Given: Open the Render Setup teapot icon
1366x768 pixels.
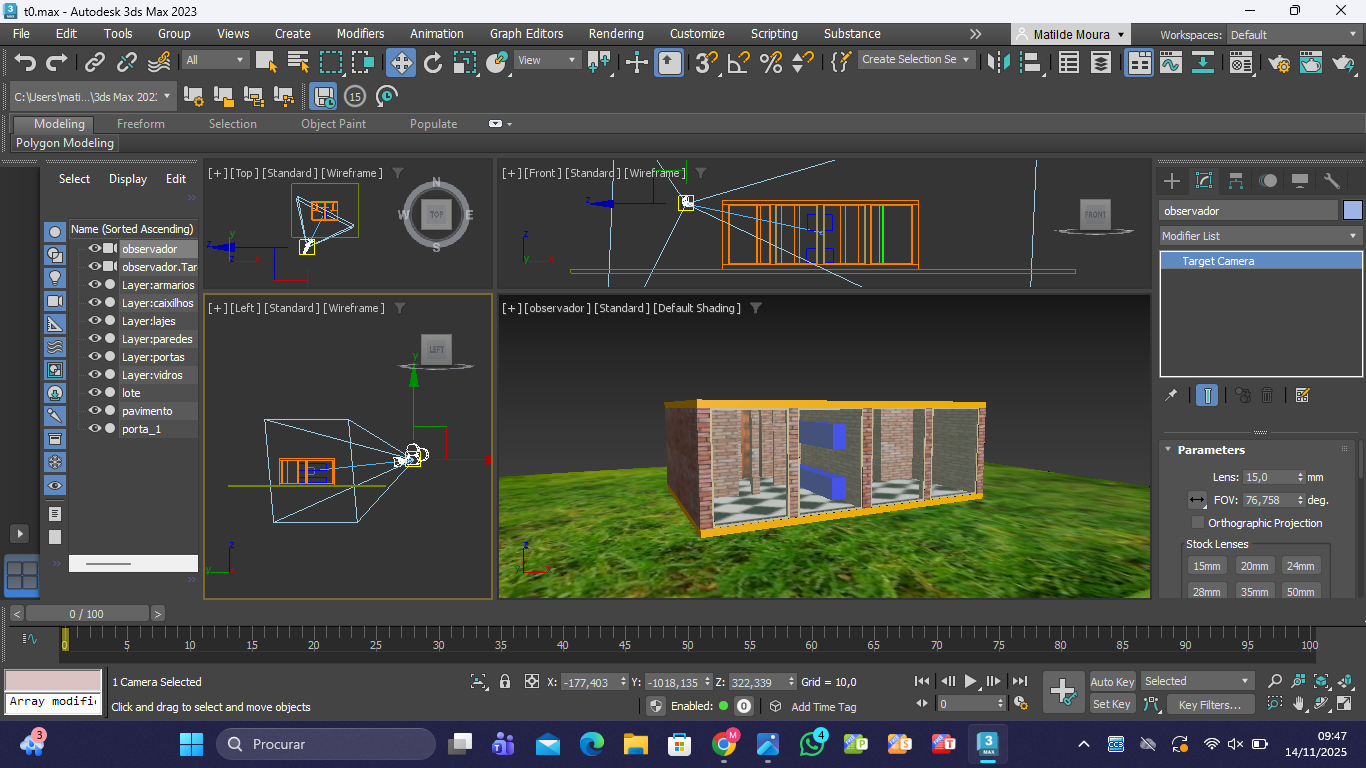Looking at the screenshot, I should [x=1279, y=63].
